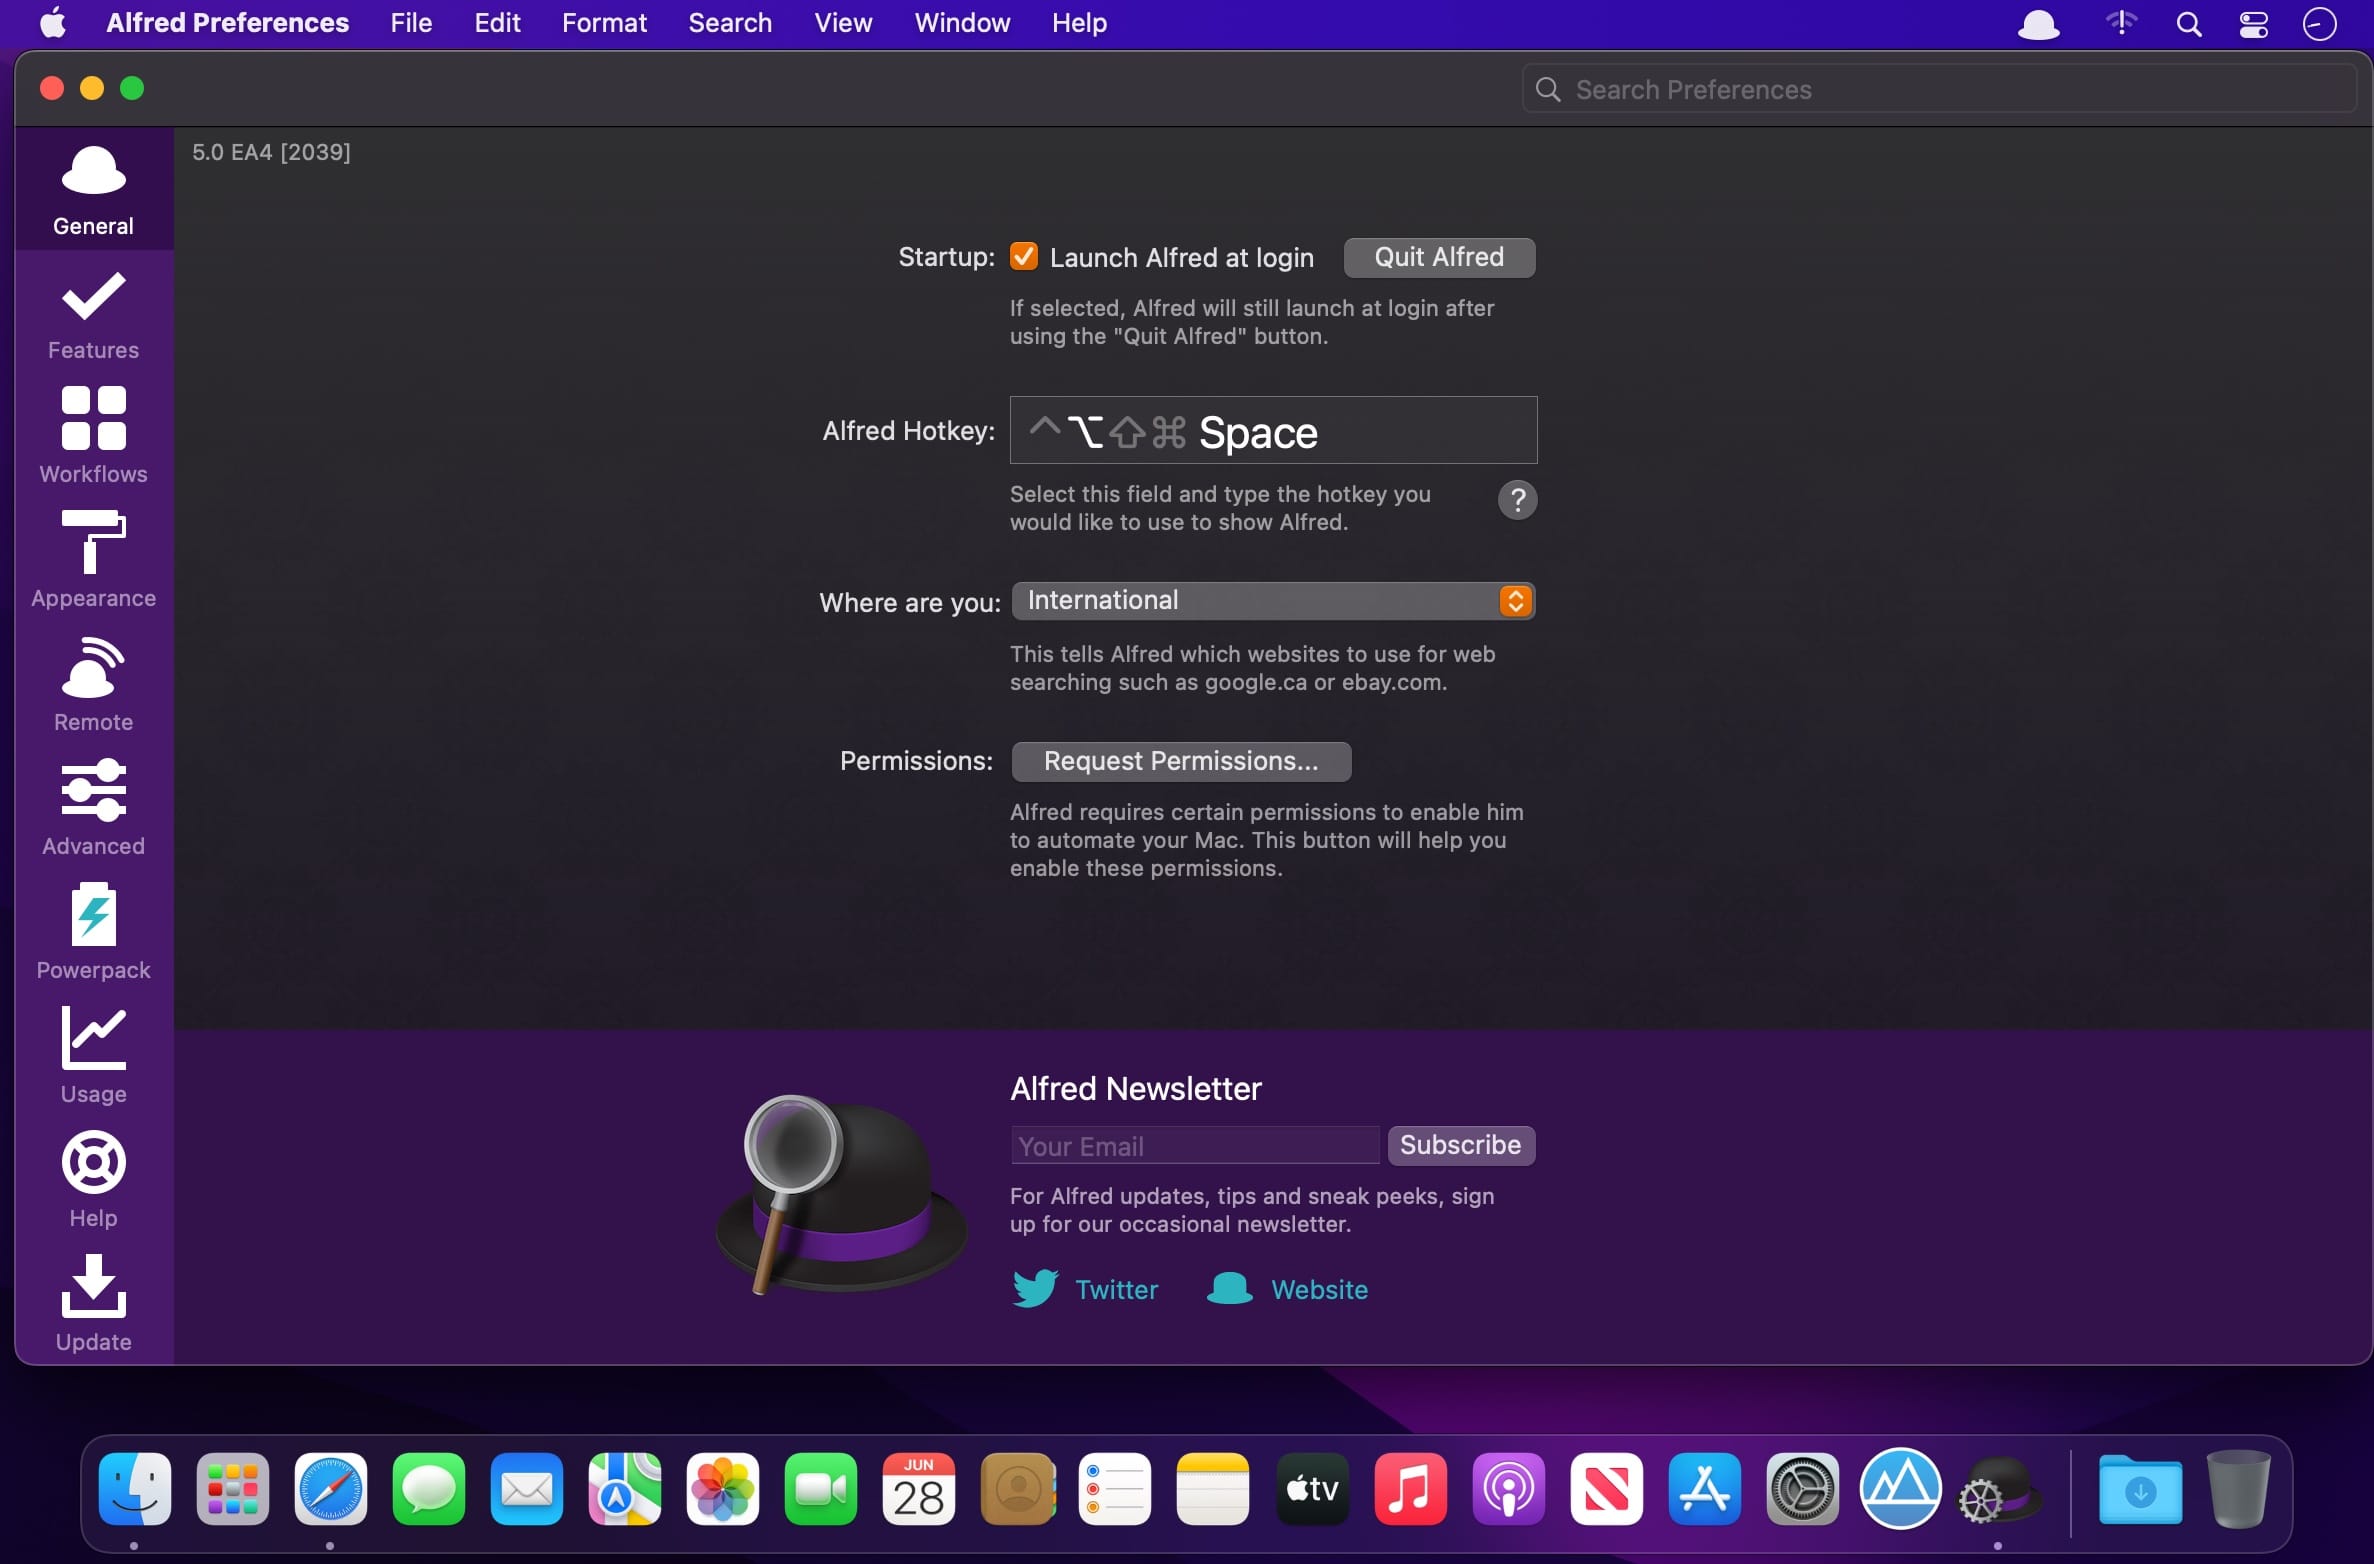Open Search menu in menu bar
The width and height of the screenshot is (2374, 1564).
tap(728, 23)
